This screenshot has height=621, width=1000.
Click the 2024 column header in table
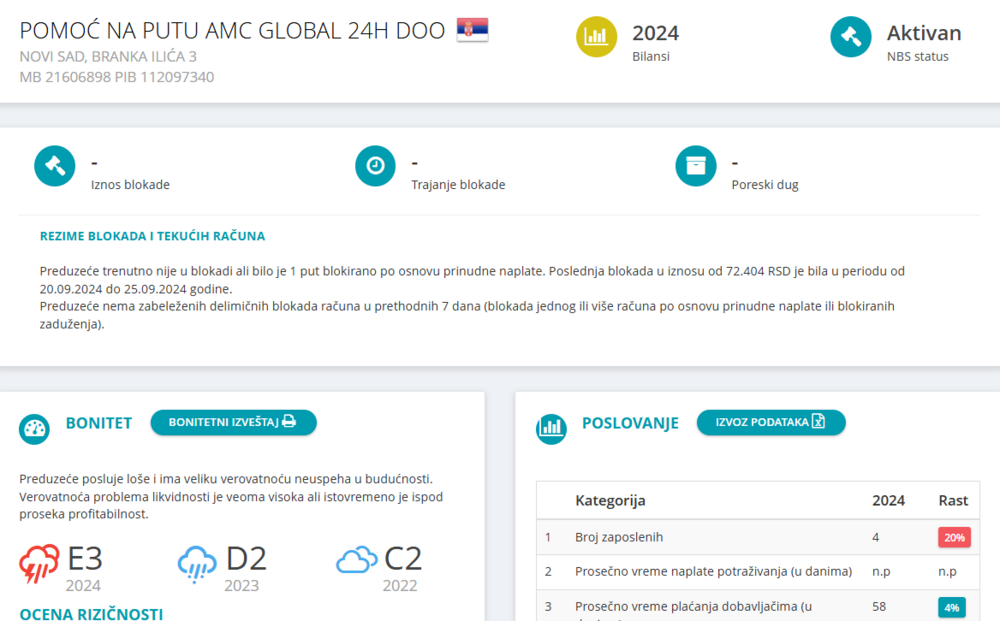888,500
